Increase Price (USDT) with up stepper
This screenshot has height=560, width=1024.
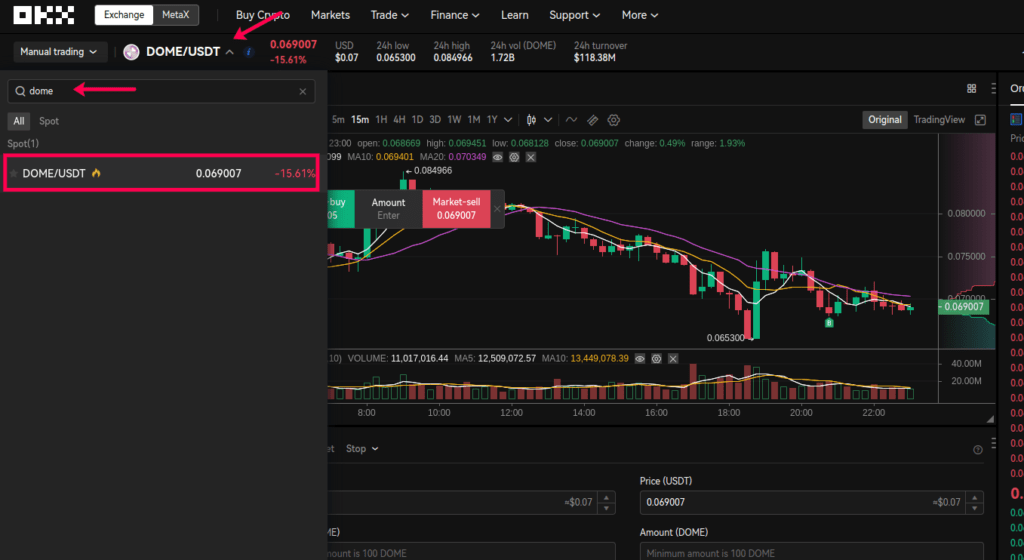click(975, 498)
